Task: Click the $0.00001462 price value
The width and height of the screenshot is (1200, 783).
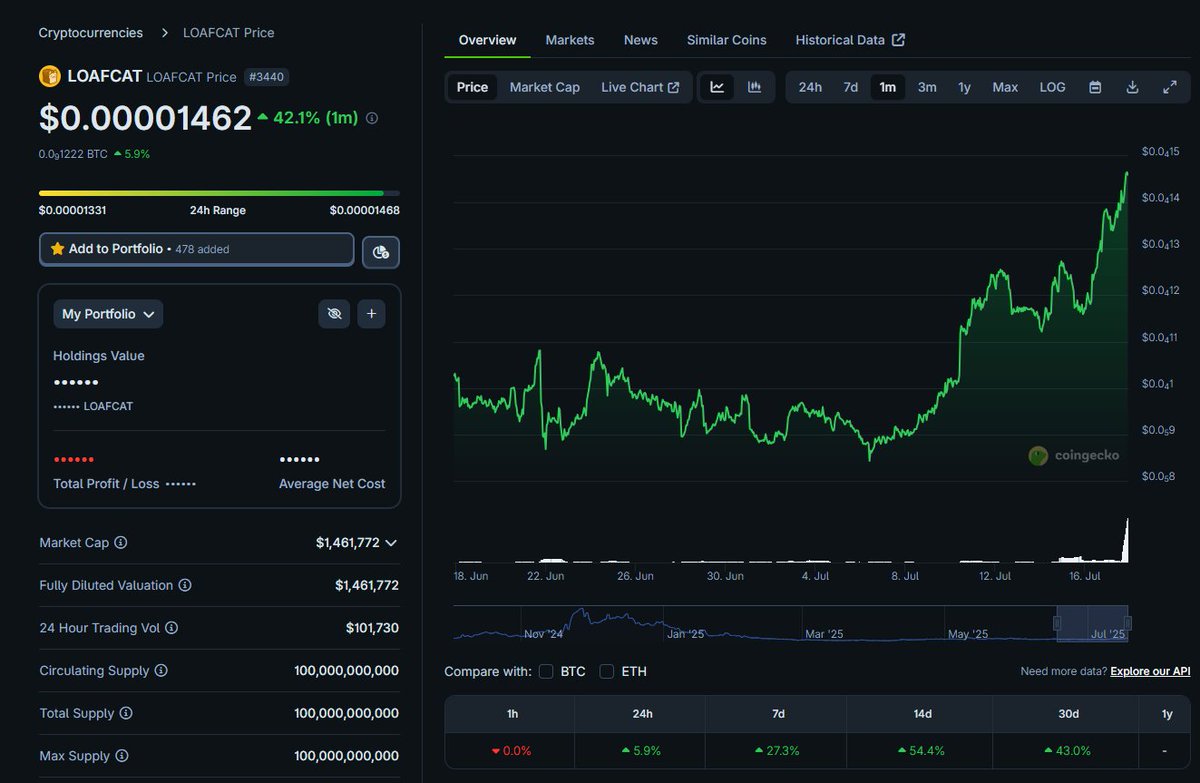Action: (x=145, y=118)
